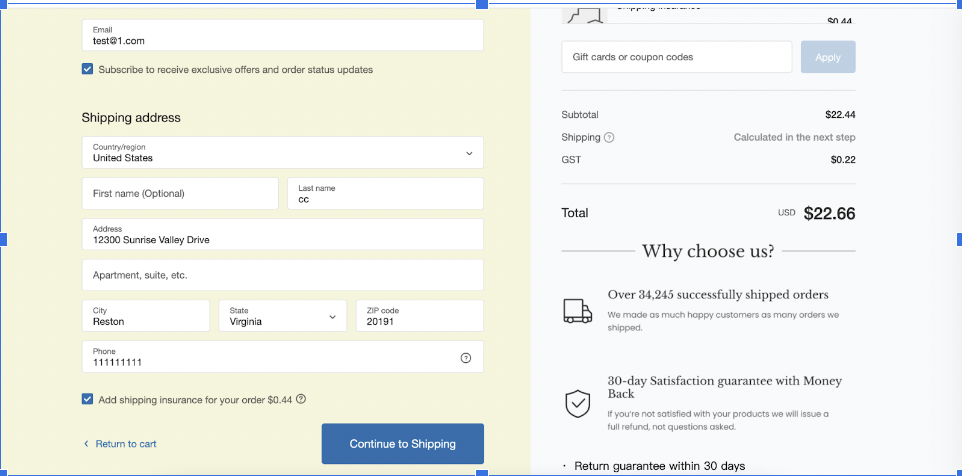962x476 pixels.
Task: Click the Shipping info question icon
Action: (609, 137)
